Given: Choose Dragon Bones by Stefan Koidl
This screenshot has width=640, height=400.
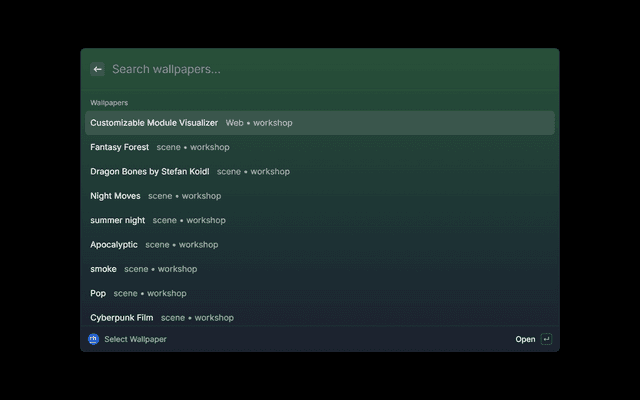Looking at the screenshot, I should (x=320, y=171).
